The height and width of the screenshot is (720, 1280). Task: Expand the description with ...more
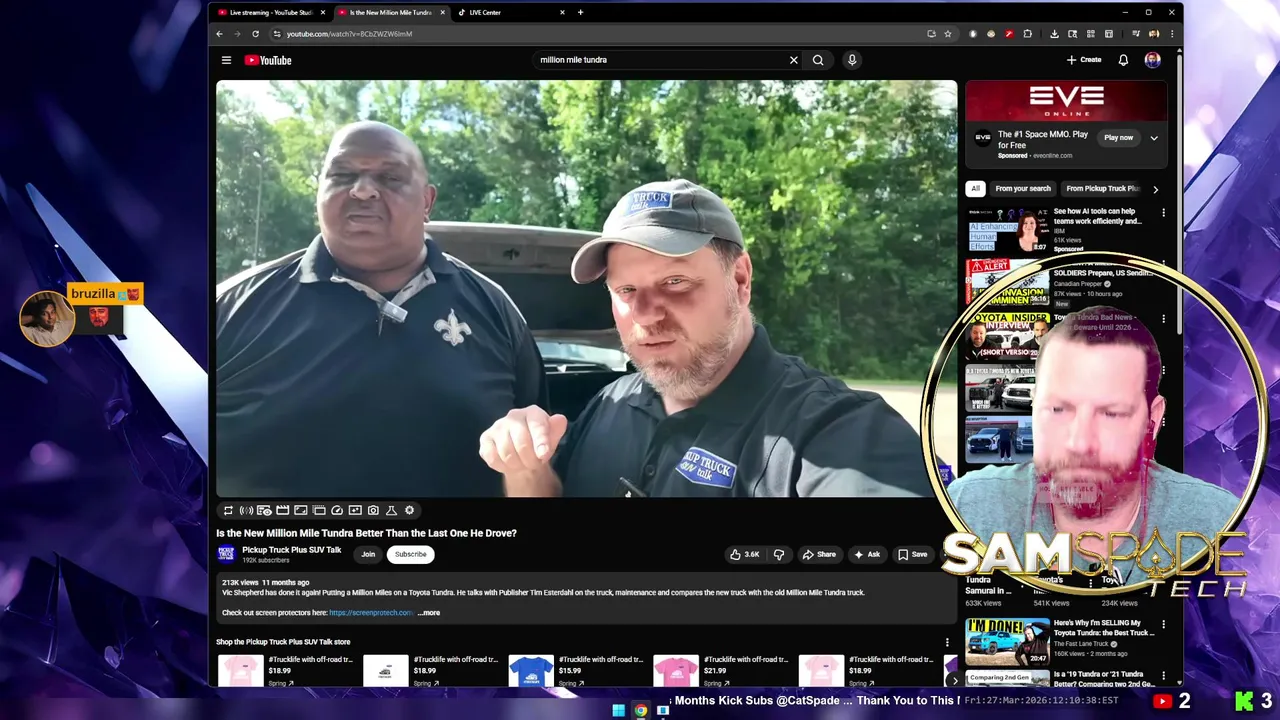coord(429,613)
